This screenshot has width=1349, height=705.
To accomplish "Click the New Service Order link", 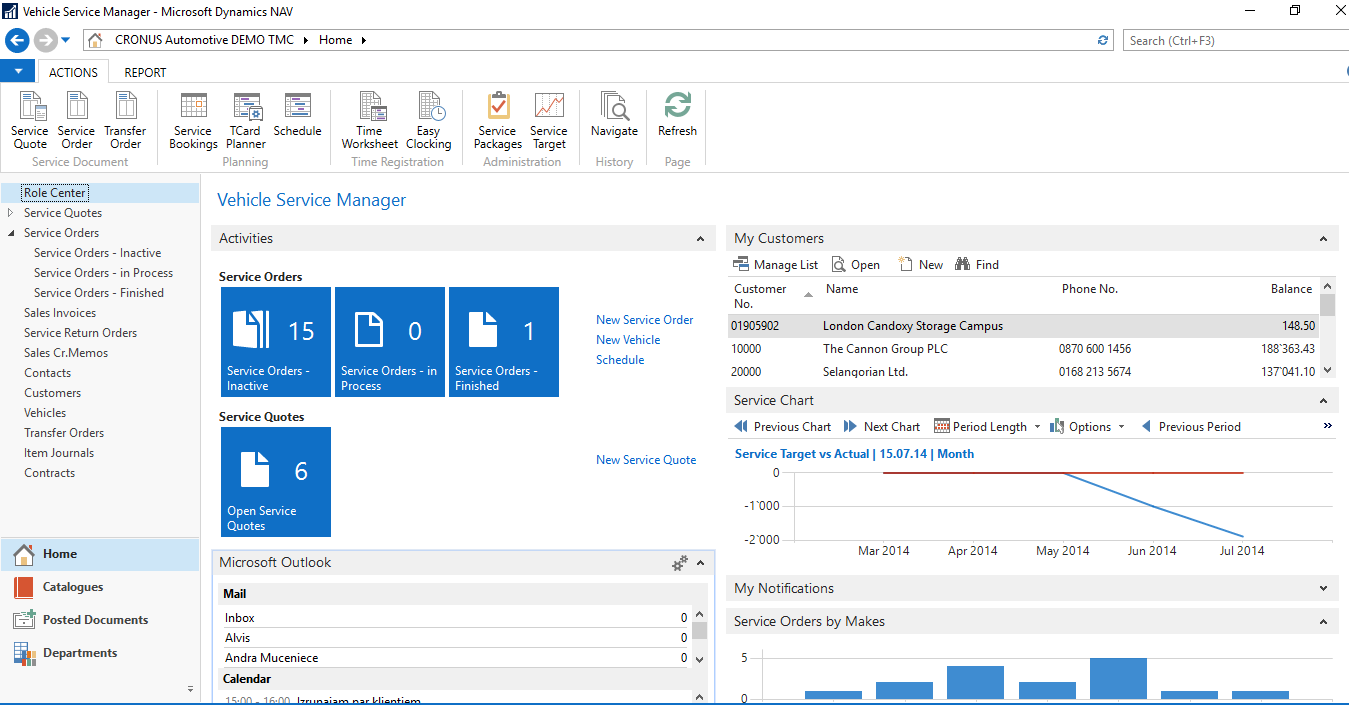I will tap(644, 320).
